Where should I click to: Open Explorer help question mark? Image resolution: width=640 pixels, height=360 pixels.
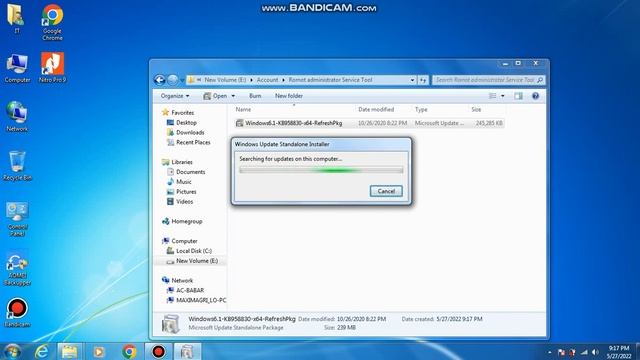(x=535, y=96)
